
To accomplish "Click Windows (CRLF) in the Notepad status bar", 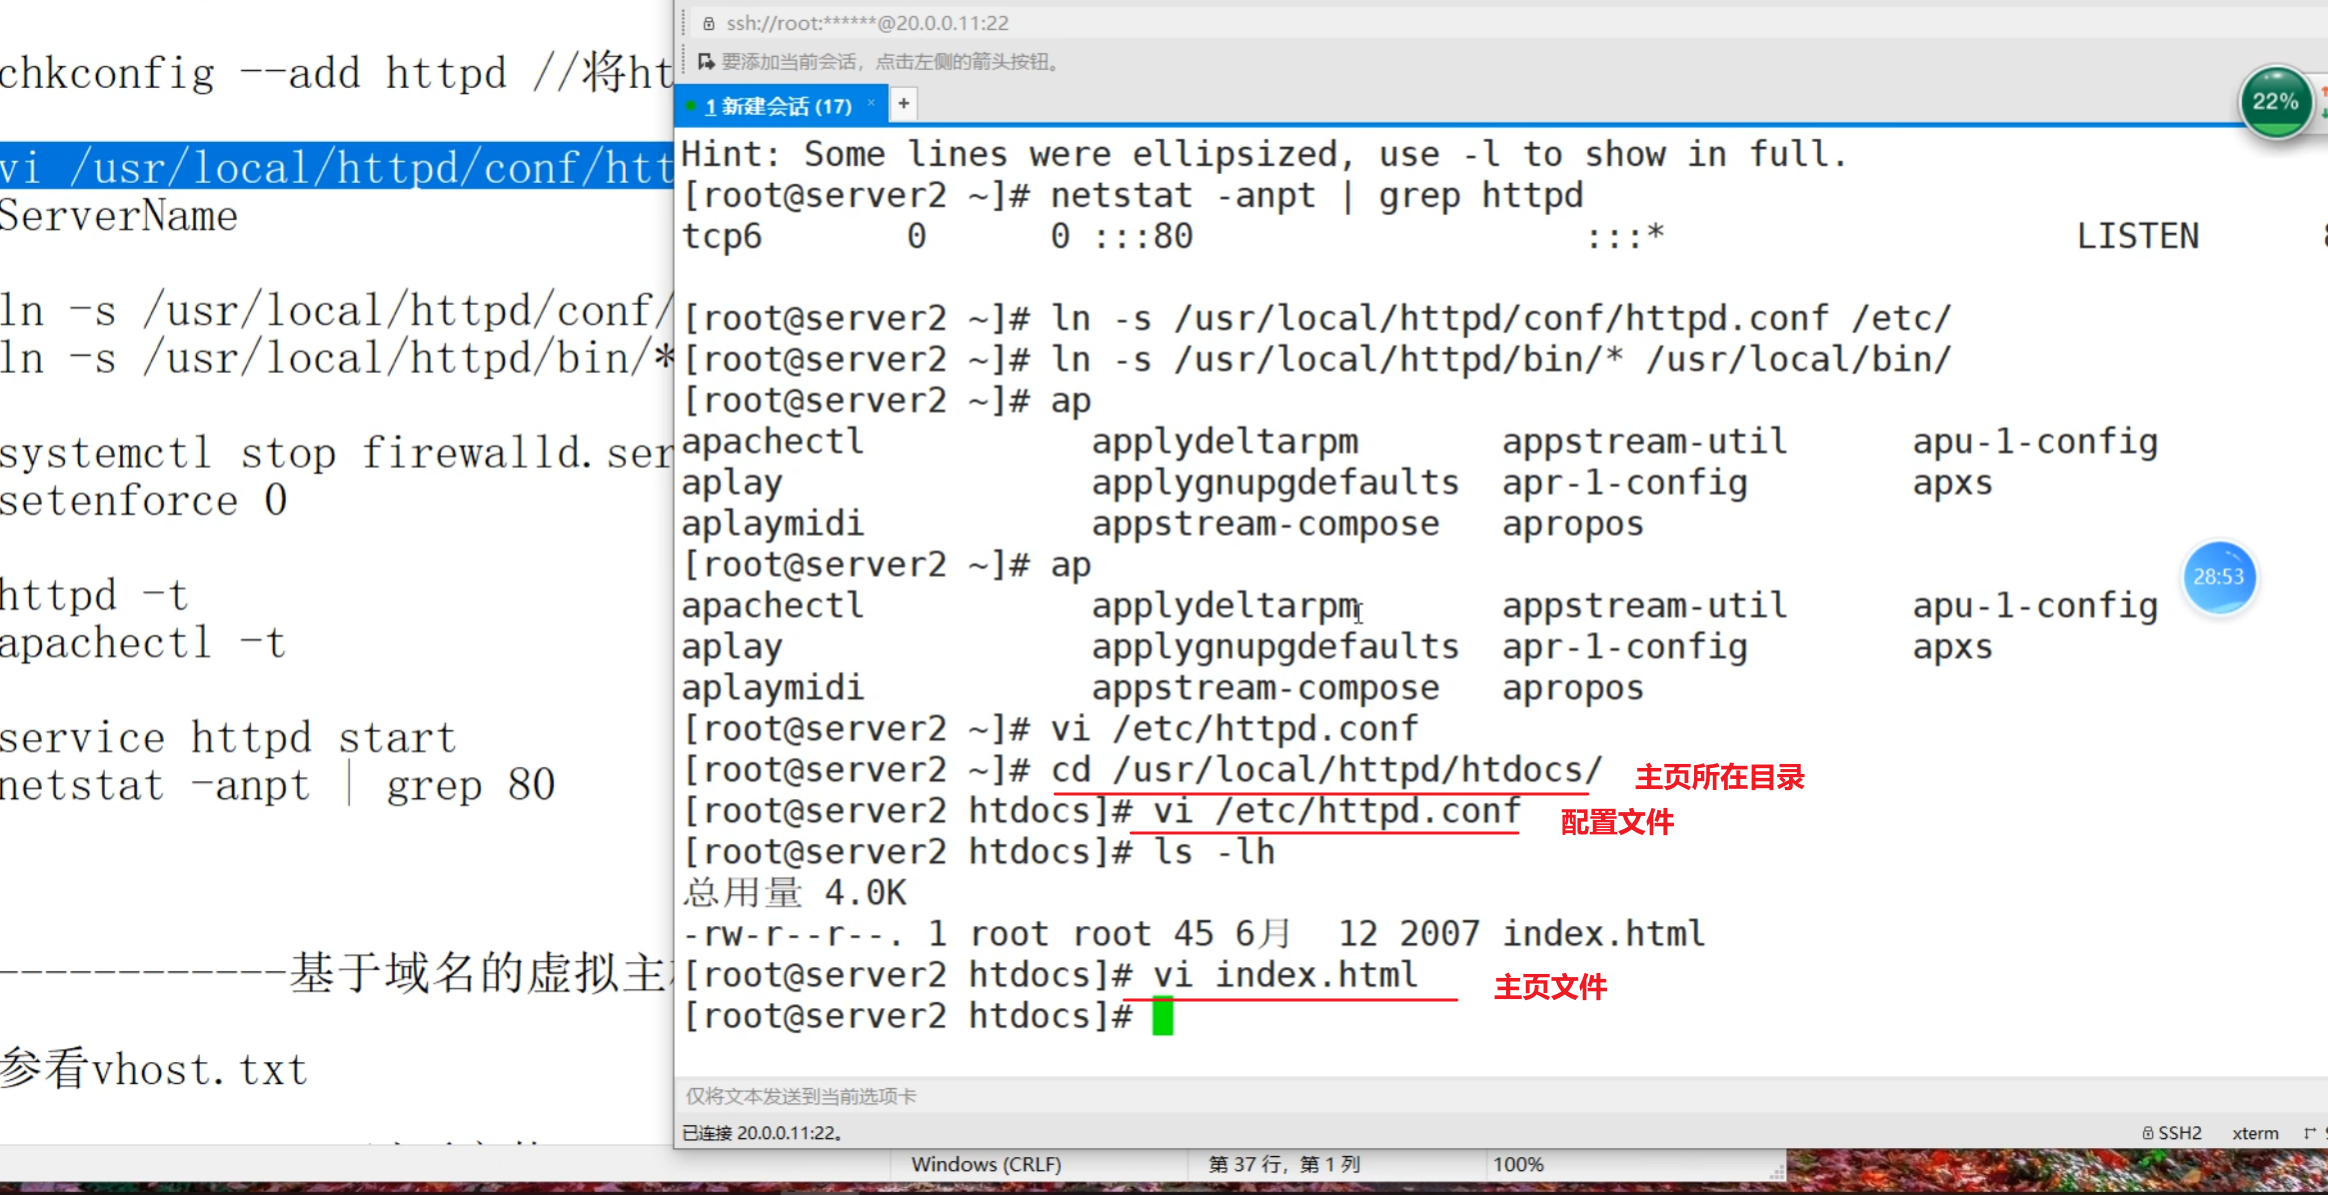I will click(986, 1165).
